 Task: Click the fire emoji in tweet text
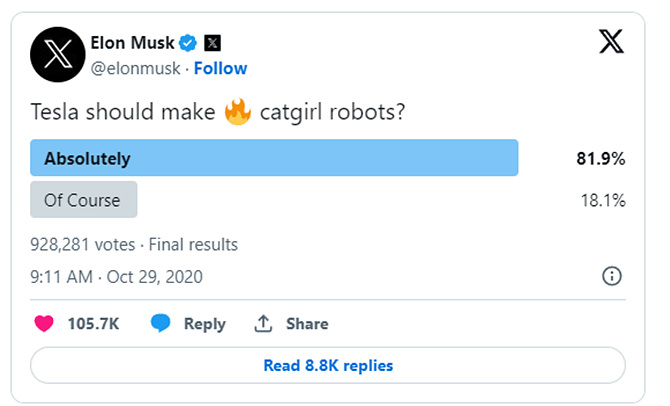tap(236, 112)
